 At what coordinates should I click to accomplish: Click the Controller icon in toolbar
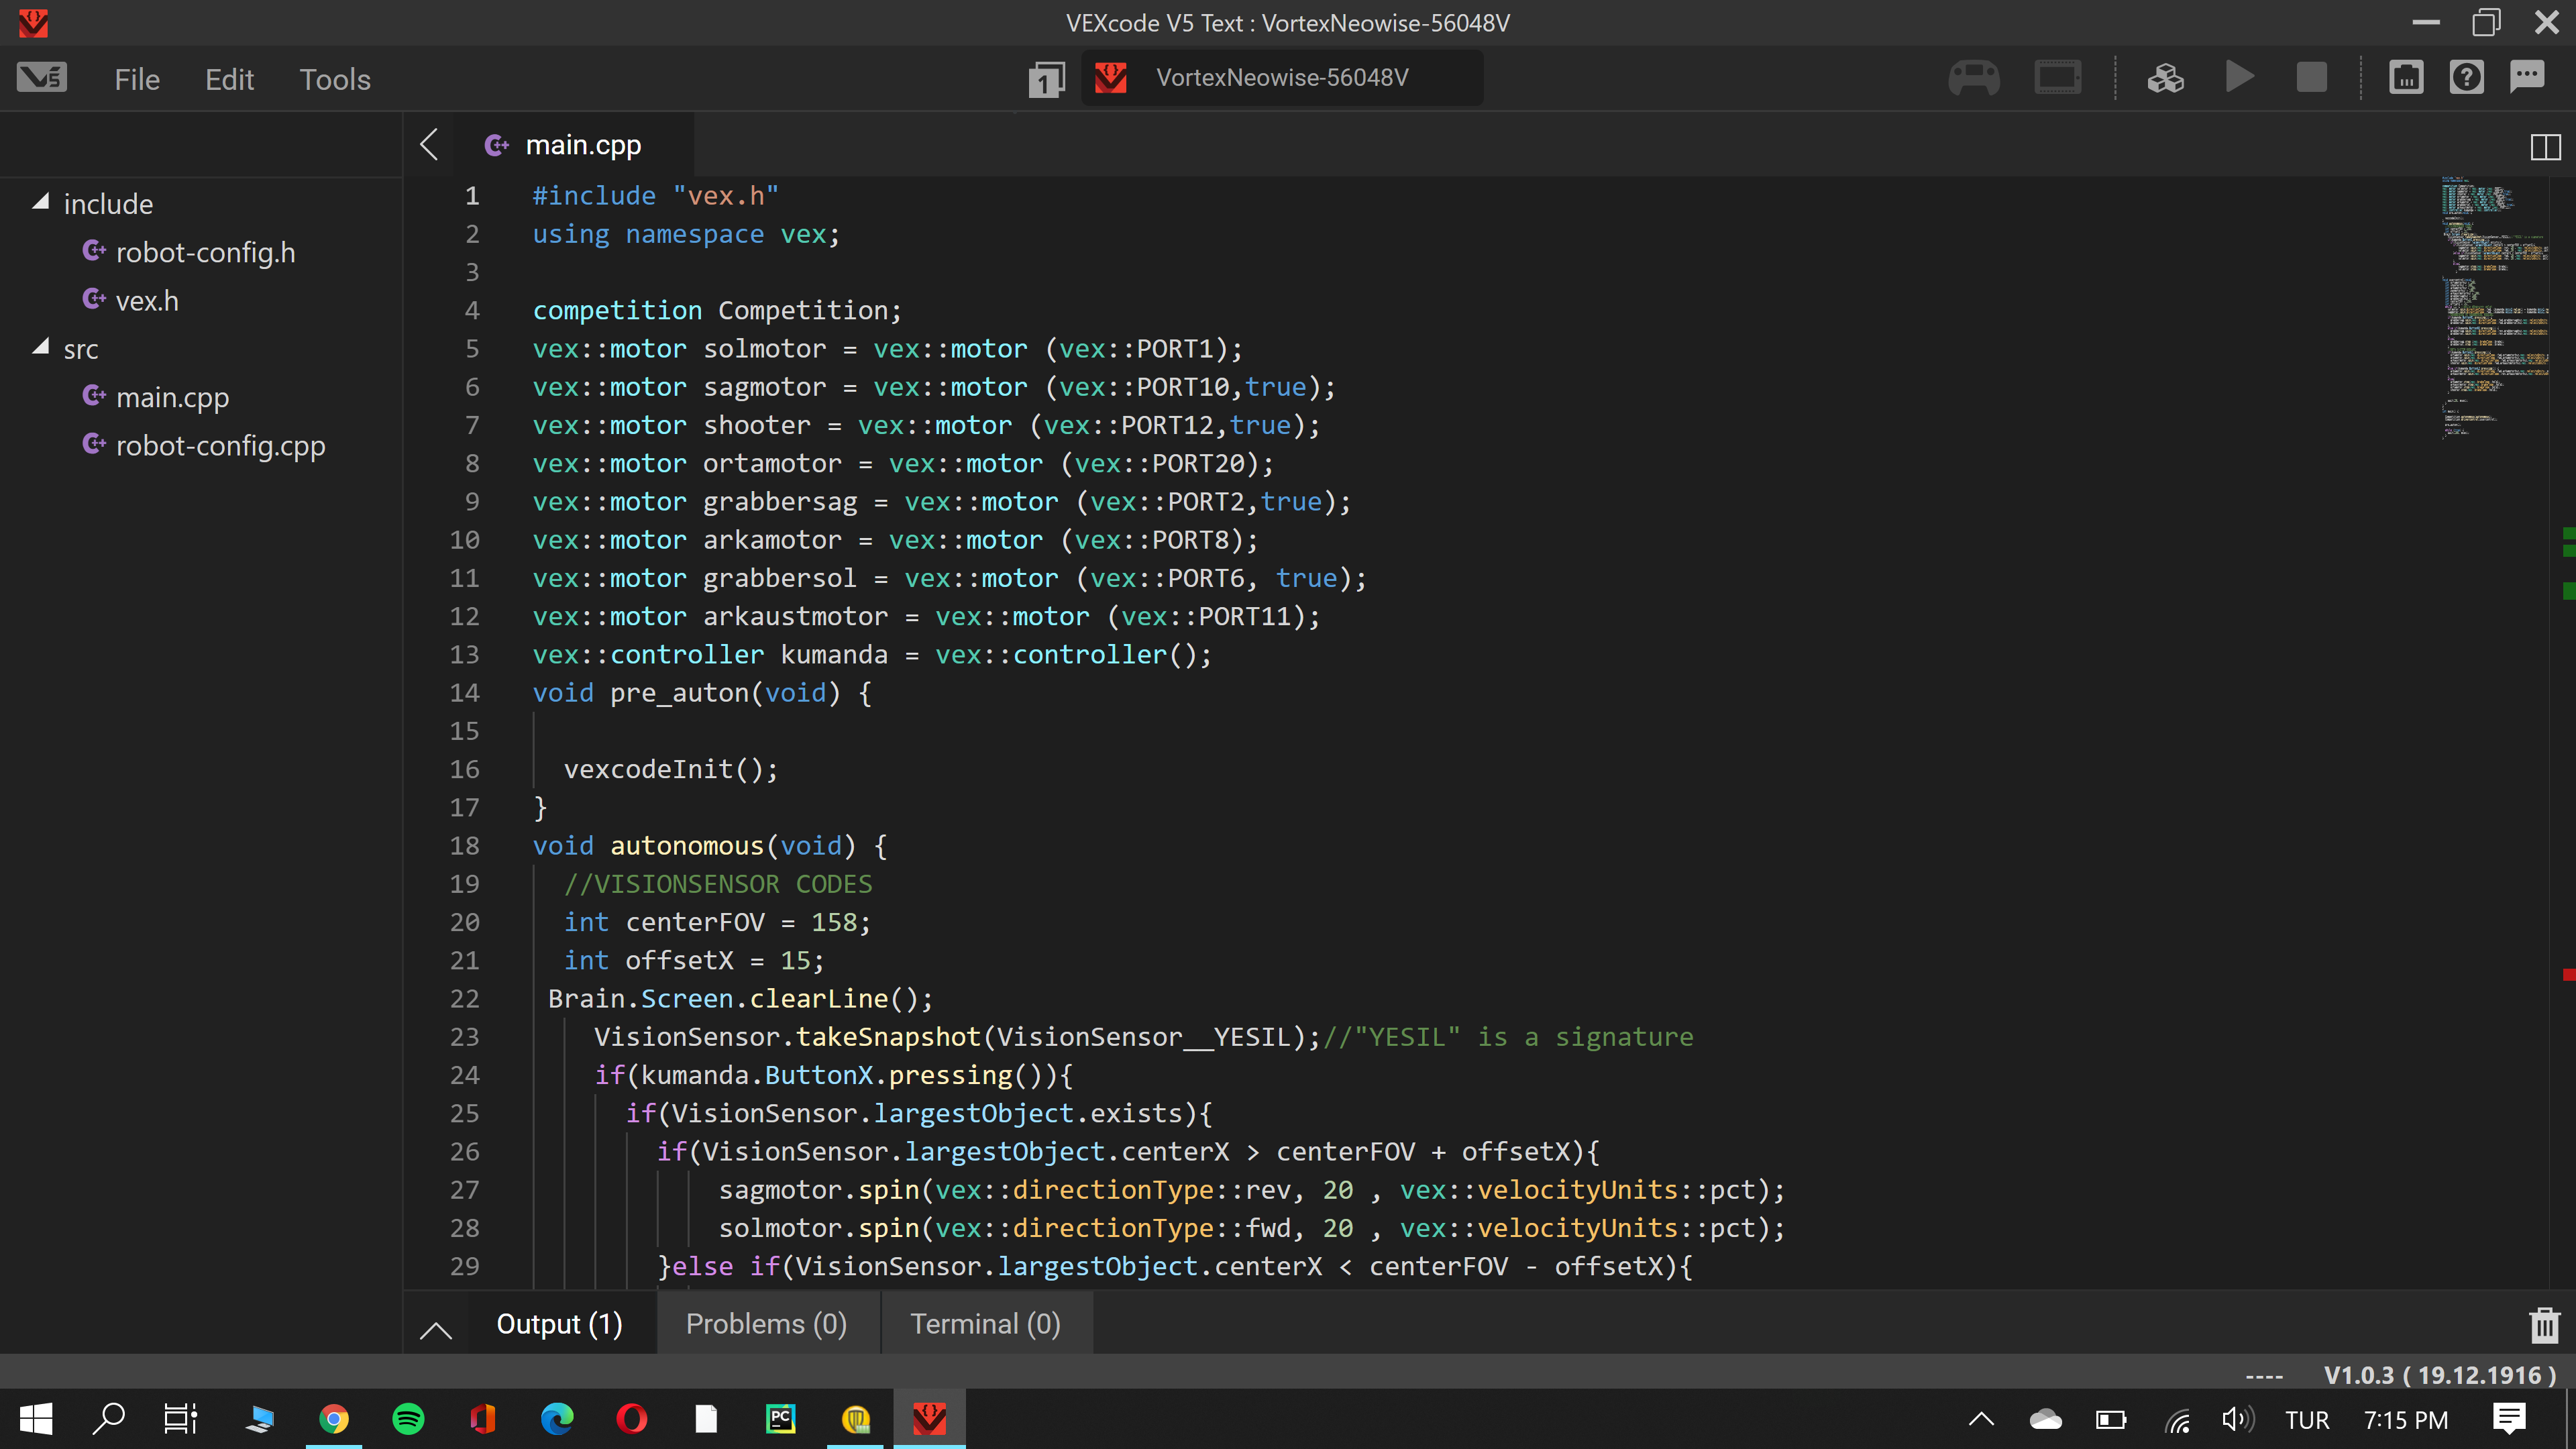click(1974, 78)
